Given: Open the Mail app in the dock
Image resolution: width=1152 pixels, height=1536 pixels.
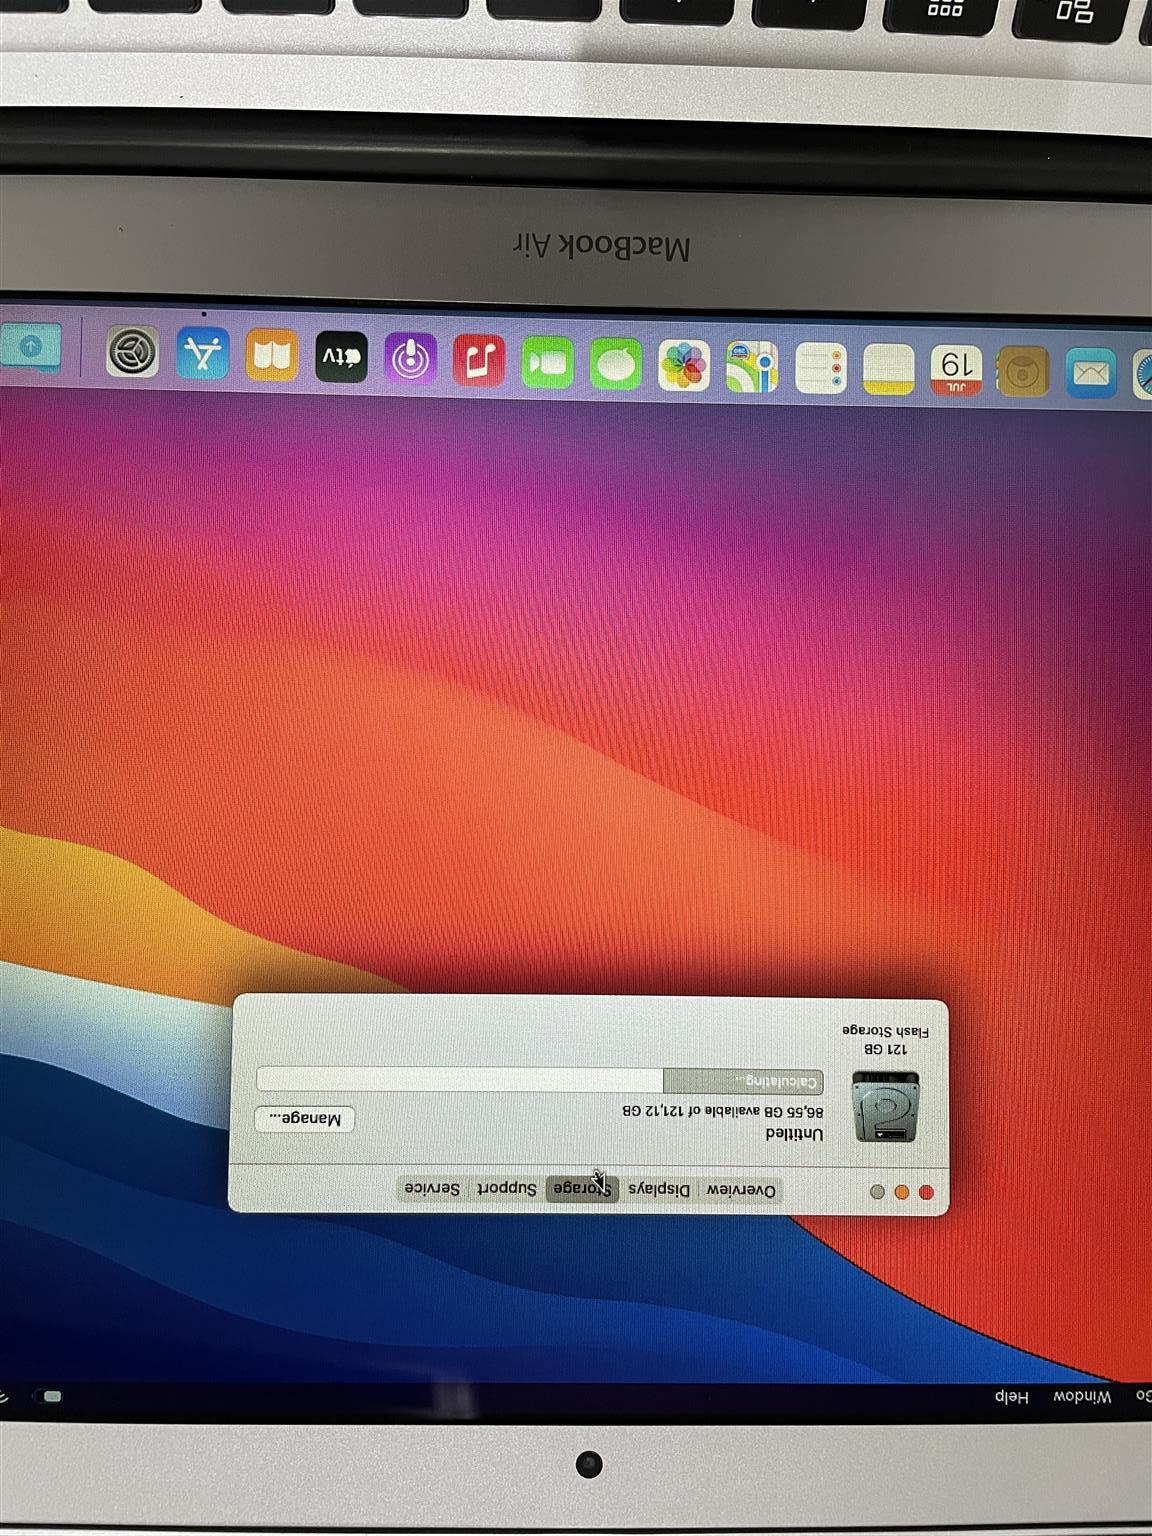Looking at the screenshot, I should click(x=1091, y=374).
